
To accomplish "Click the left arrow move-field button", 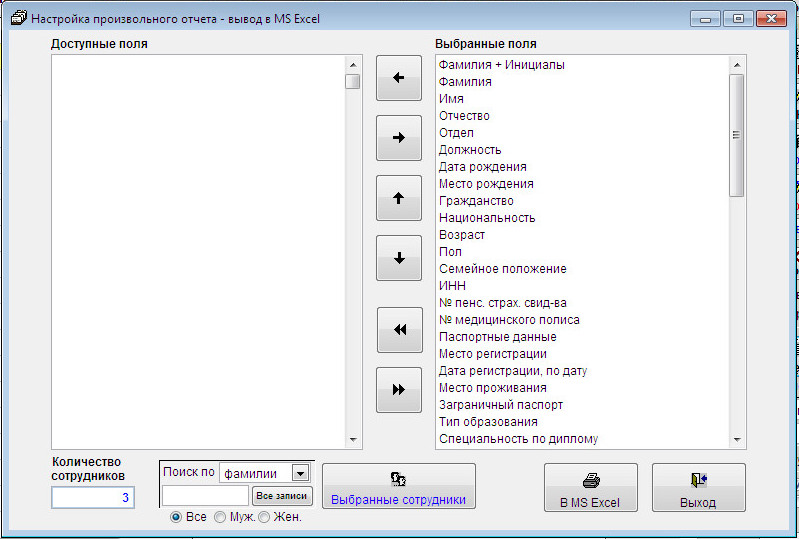I will 398,78.
